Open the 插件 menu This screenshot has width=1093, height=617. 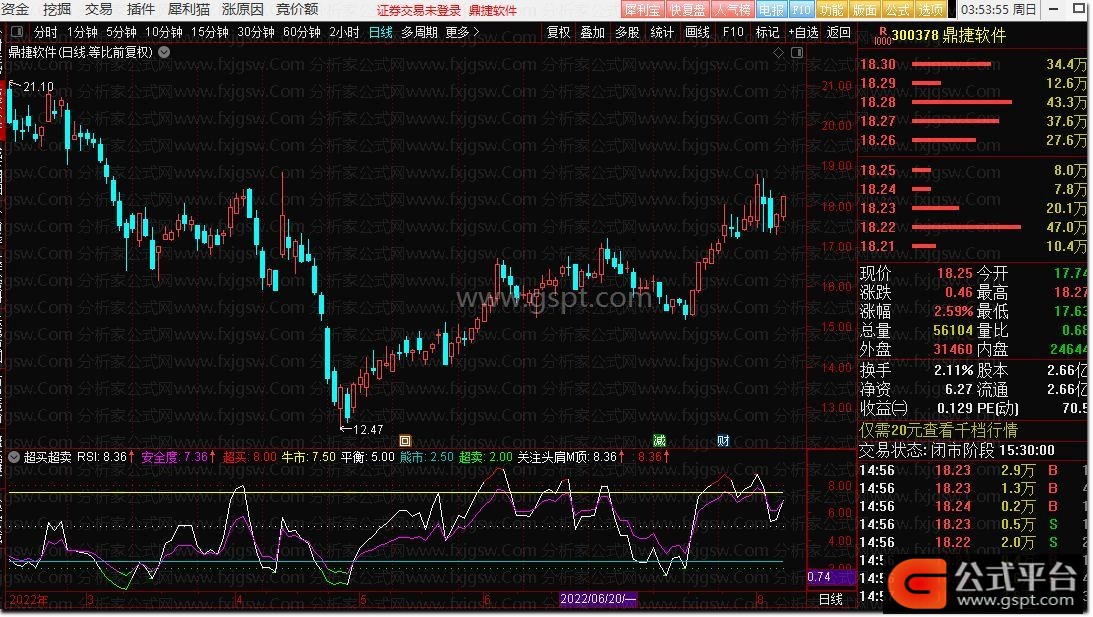(140, 10)
